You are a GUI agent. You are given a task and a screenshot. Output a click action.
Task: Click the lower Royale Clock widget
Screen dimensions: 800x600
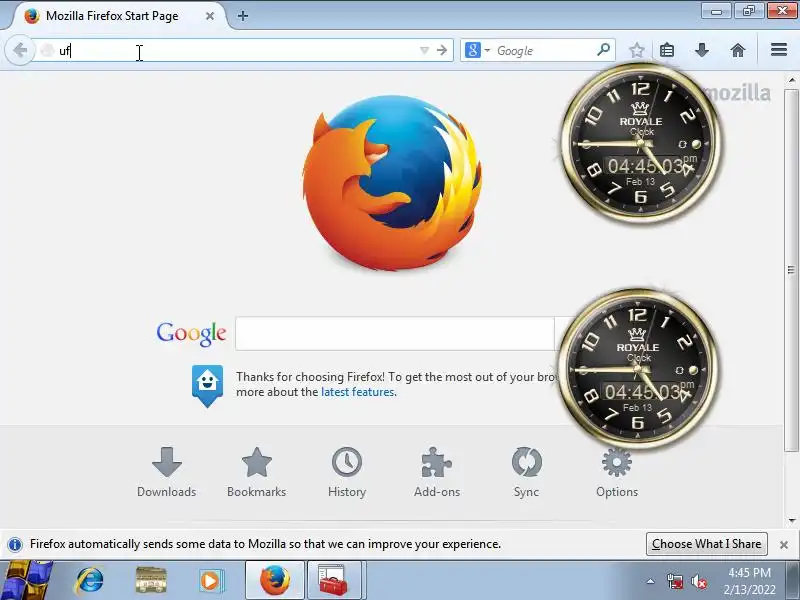point(638,369)
